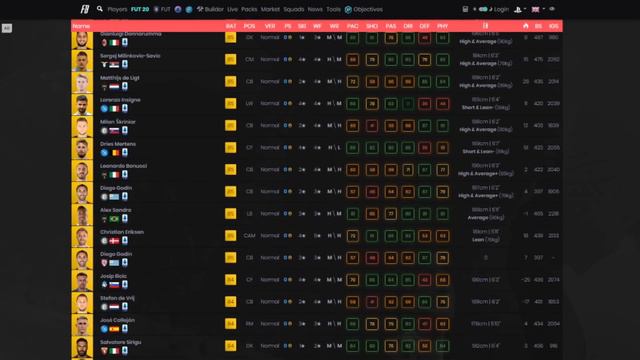
Task: Click Salvatore Sirigu's Torino club badge
Action: pyautogui.click(x=104, y=351)
